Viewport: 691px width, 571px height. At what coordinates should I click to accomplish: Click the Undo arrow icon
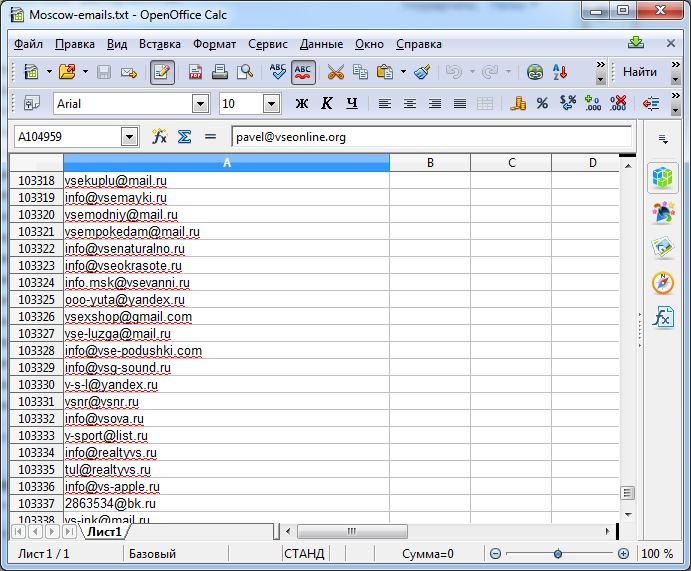point(454,72)
